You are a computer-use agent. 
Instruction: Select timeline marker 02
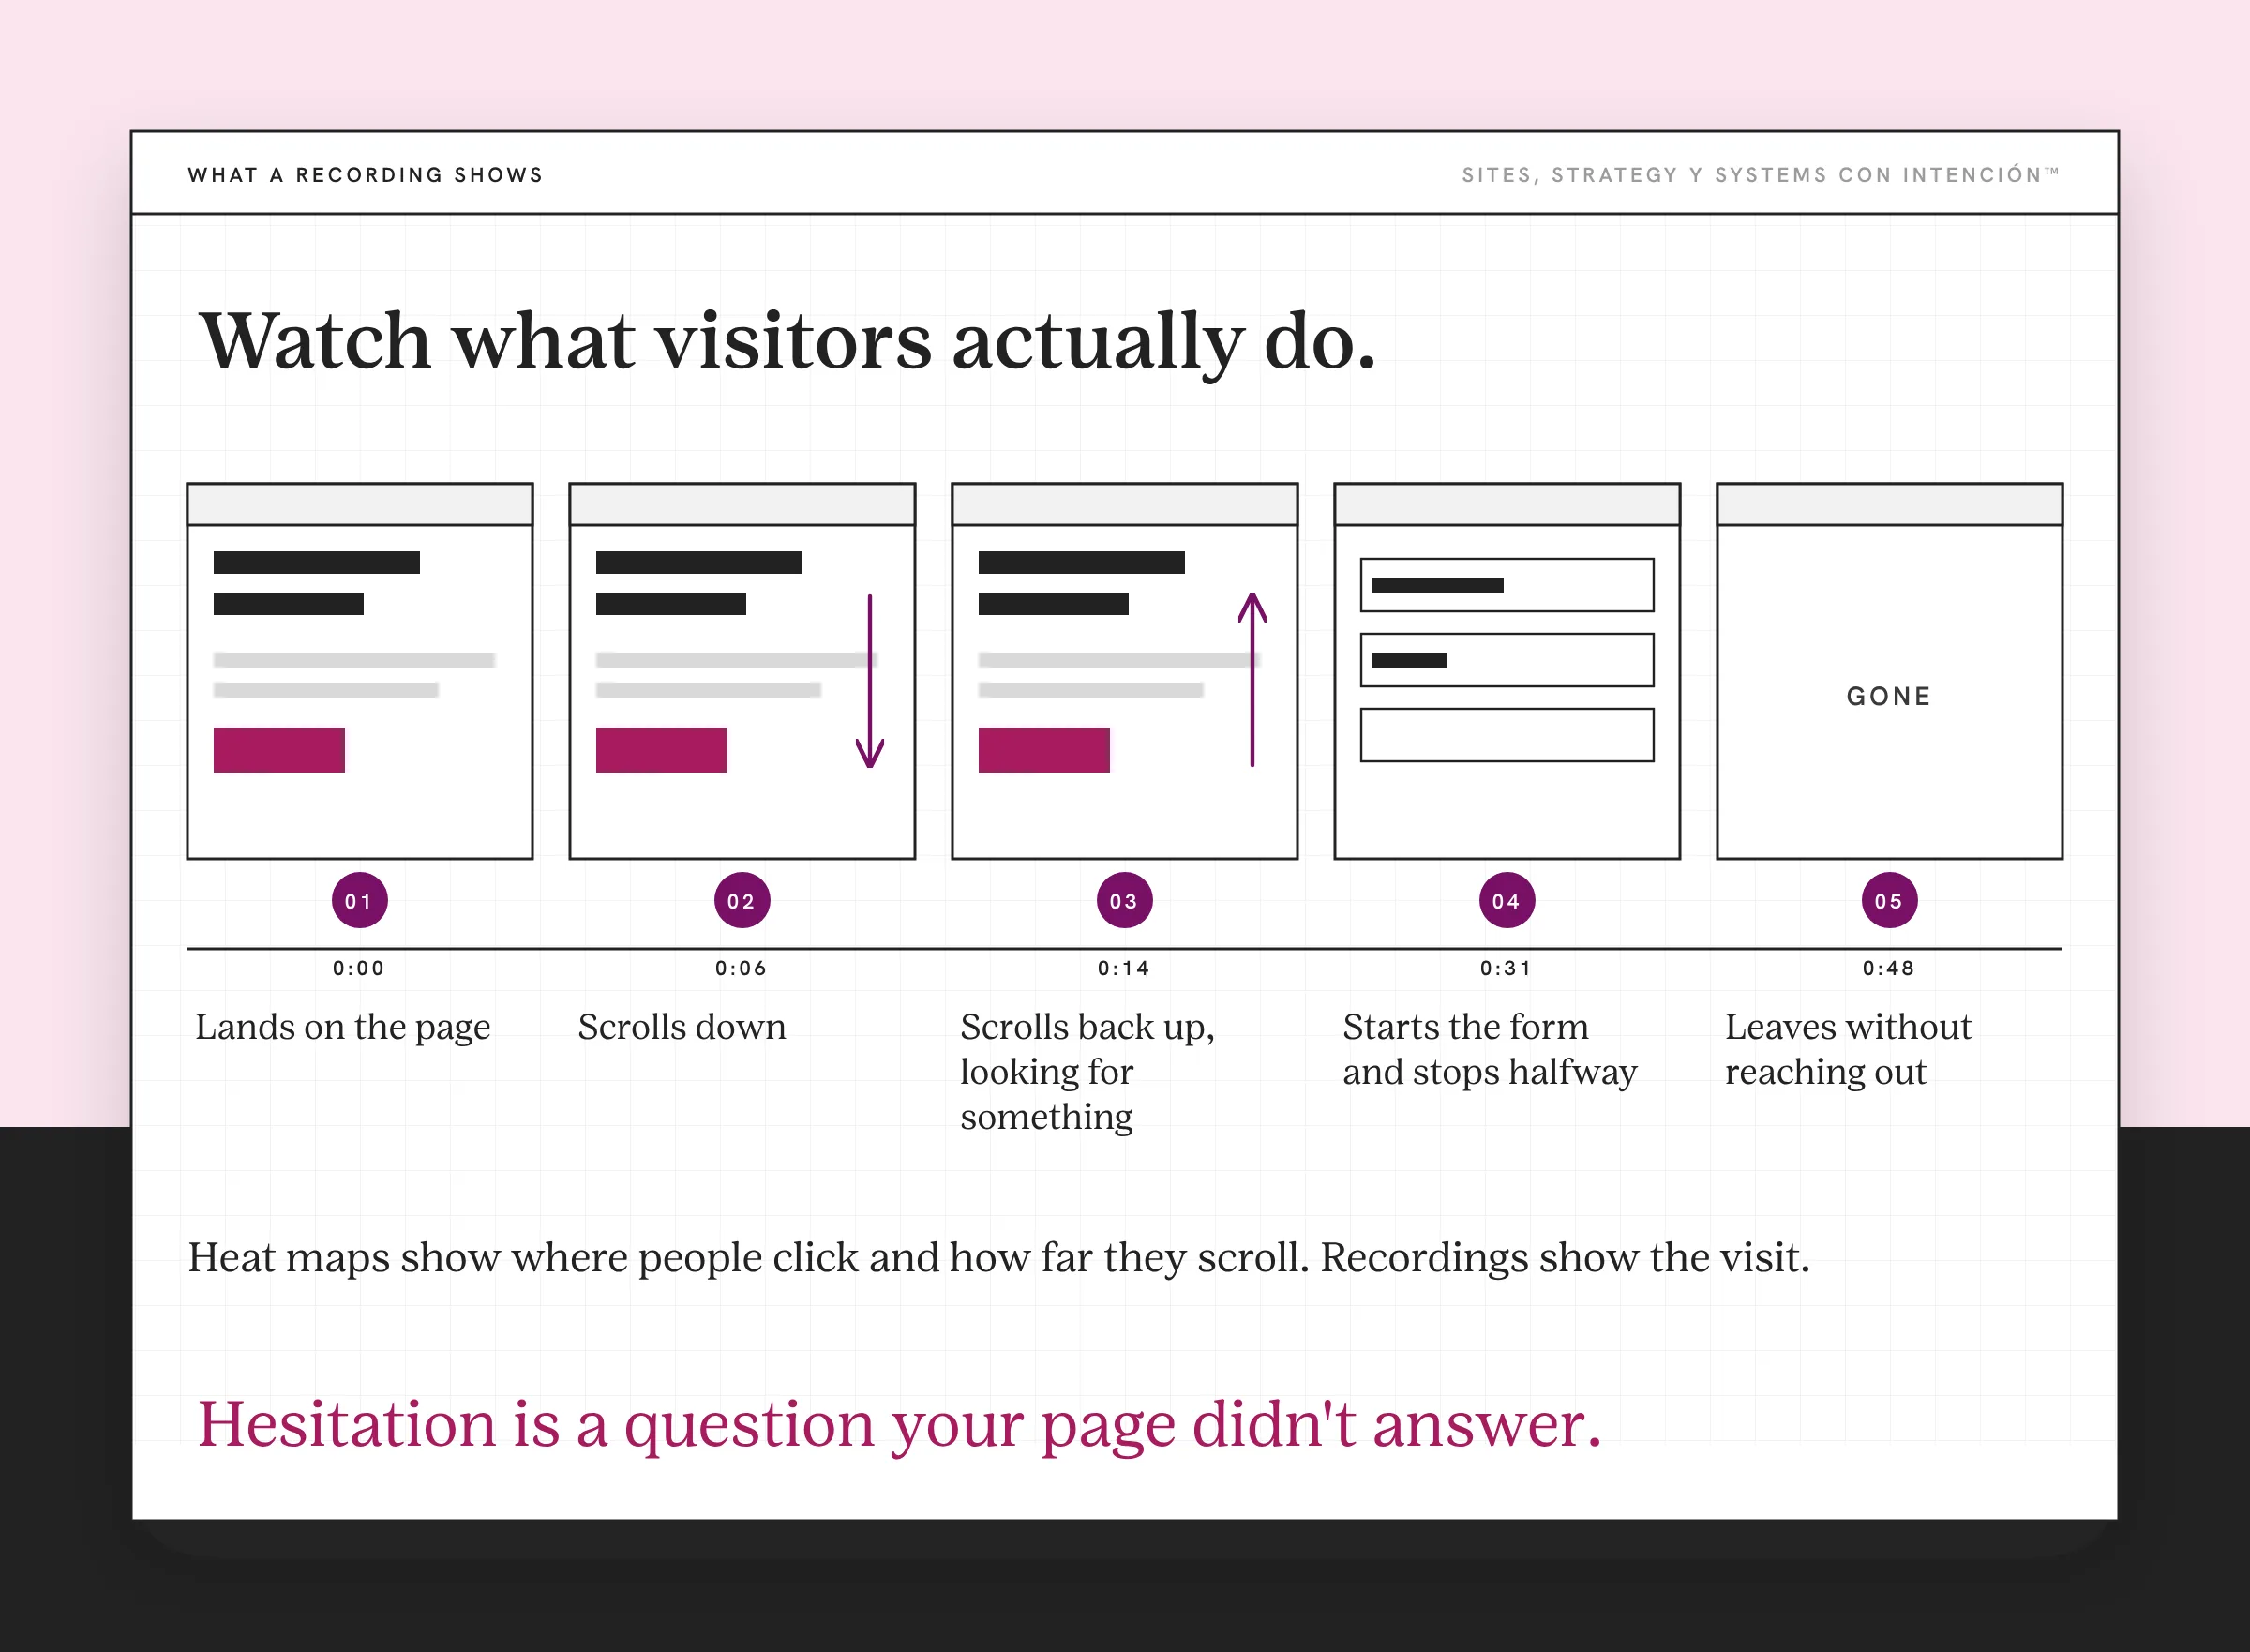pos(742,901)
